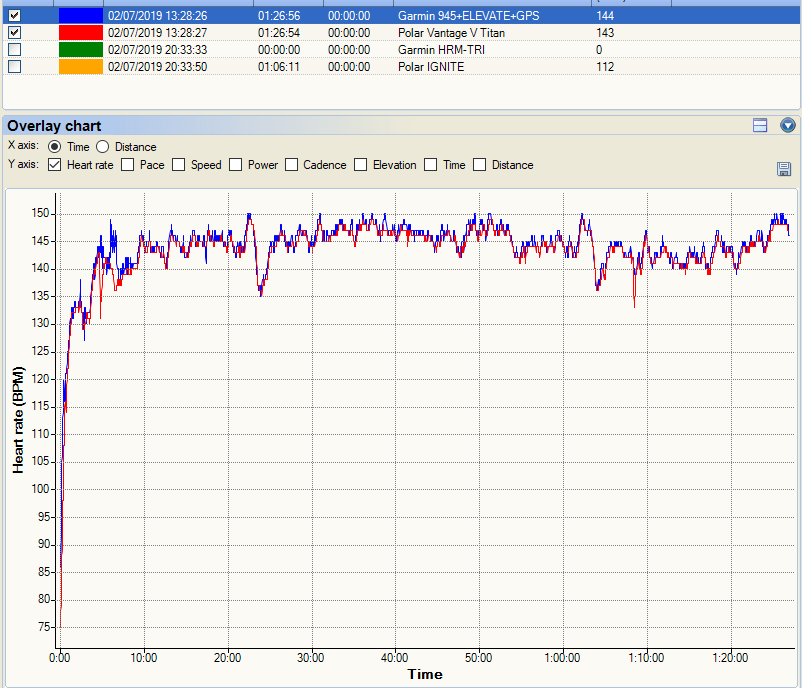Click the average heart rate value '144'

coord(605,16)
